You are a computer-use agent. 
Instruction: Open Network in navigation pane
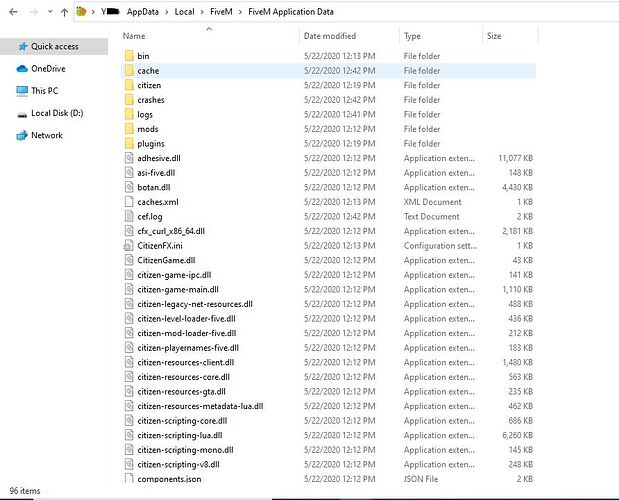click(47, 135)
